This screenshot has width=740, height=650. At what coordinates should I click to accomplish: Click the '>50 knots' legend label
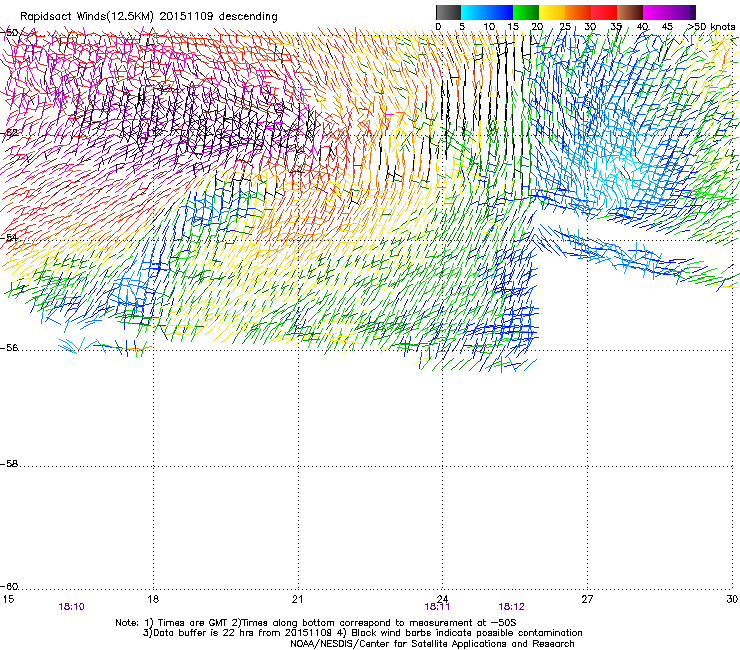pyautogui.click(x=711, y=27)
